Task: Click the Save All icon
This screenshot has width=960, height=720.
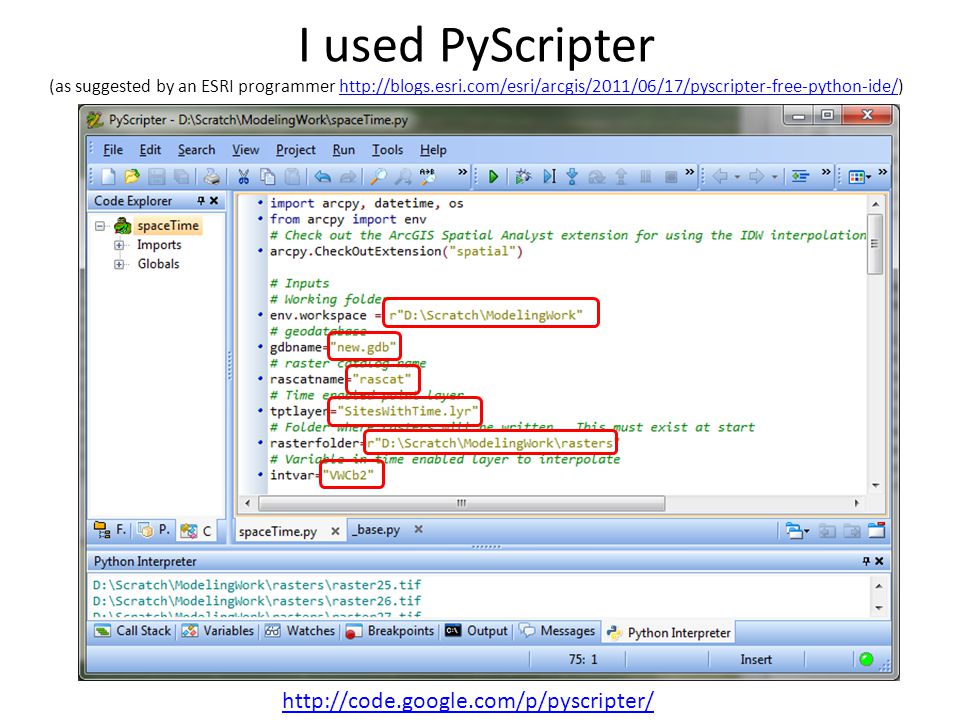Action: (x=181, y=176)
